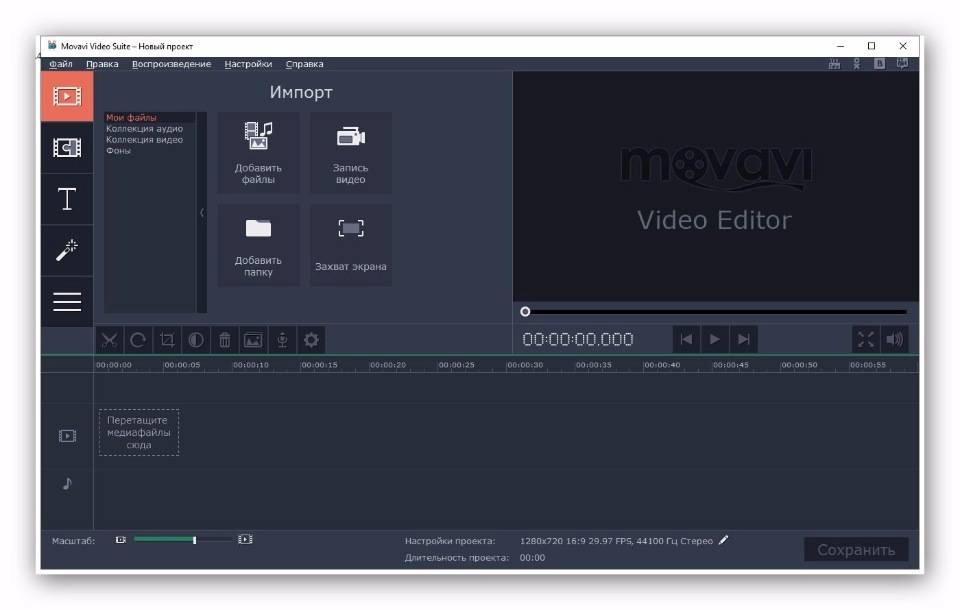The width and height of the screenshot is (960, 610).
Task: Open the Titles text tab
Action: [x=67, y=199]
